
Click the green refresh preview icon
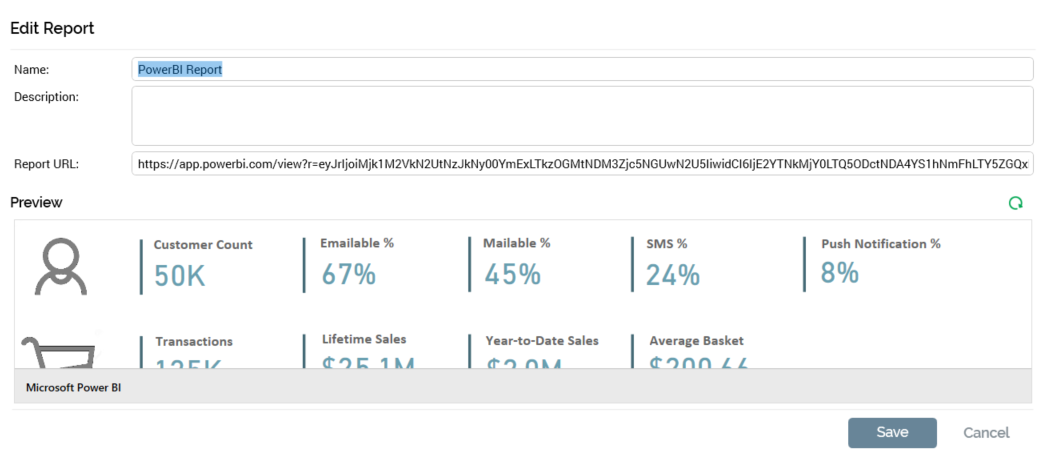tap(1015, 203)
